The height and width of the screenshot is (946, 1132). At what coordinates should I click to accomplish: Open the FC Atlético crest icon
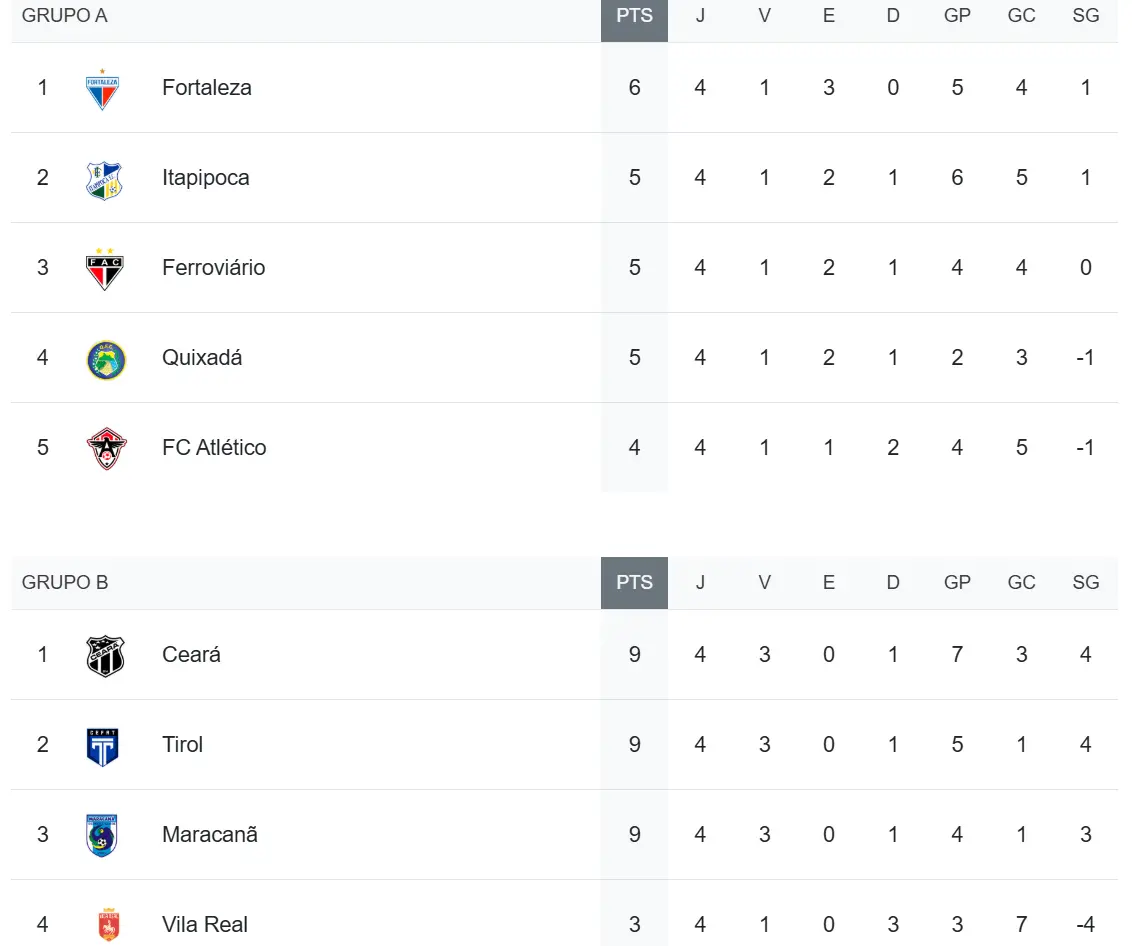pyautogui.click(x=105, y=448)
